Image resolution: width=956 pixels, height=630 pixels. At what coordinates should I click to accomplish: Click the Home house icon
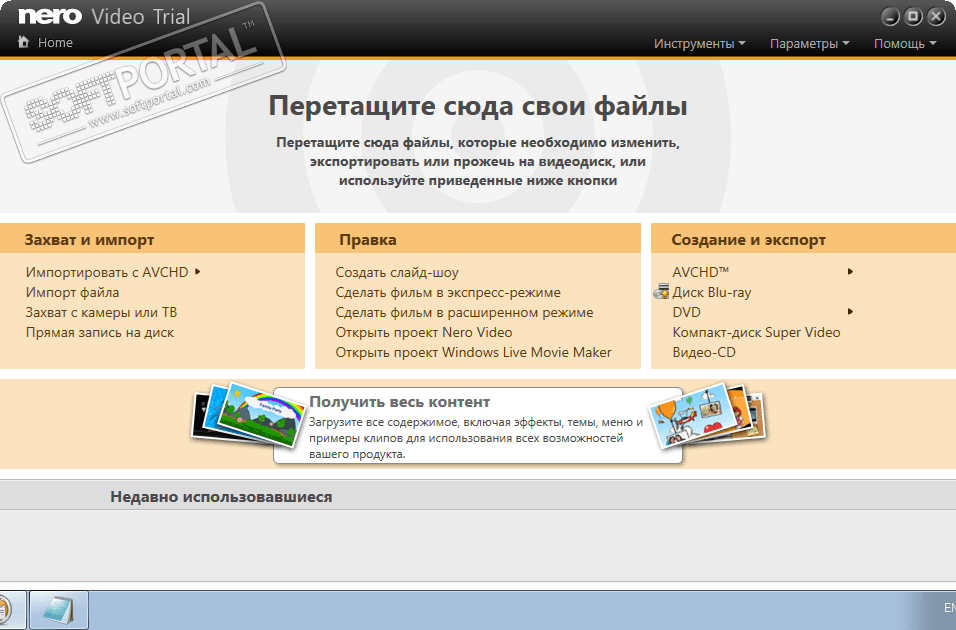pos(23,42)
